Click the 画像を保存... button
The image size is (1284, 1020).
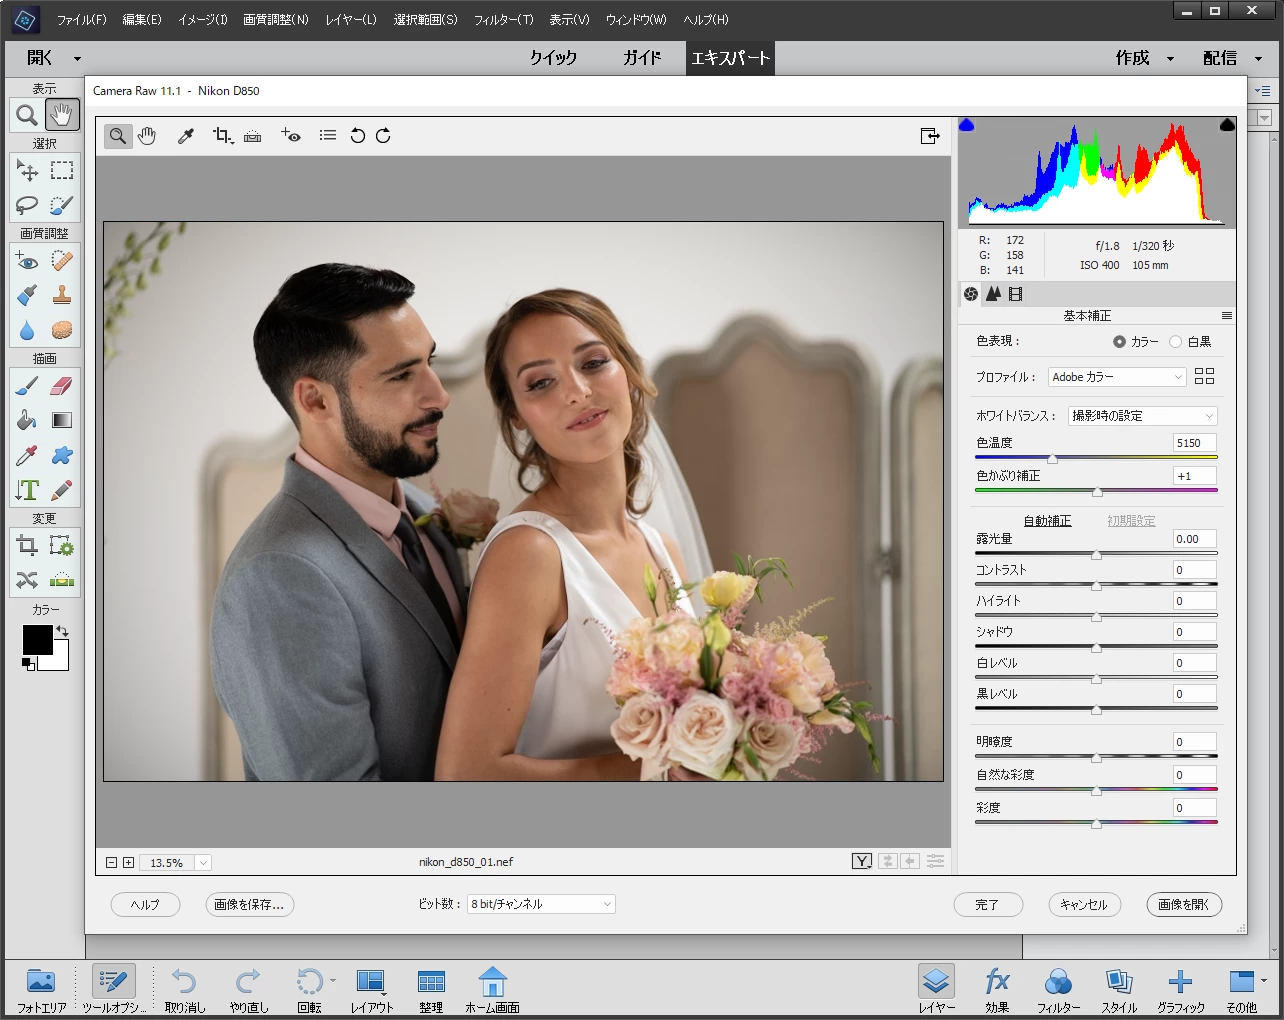[x=249, y=904]
